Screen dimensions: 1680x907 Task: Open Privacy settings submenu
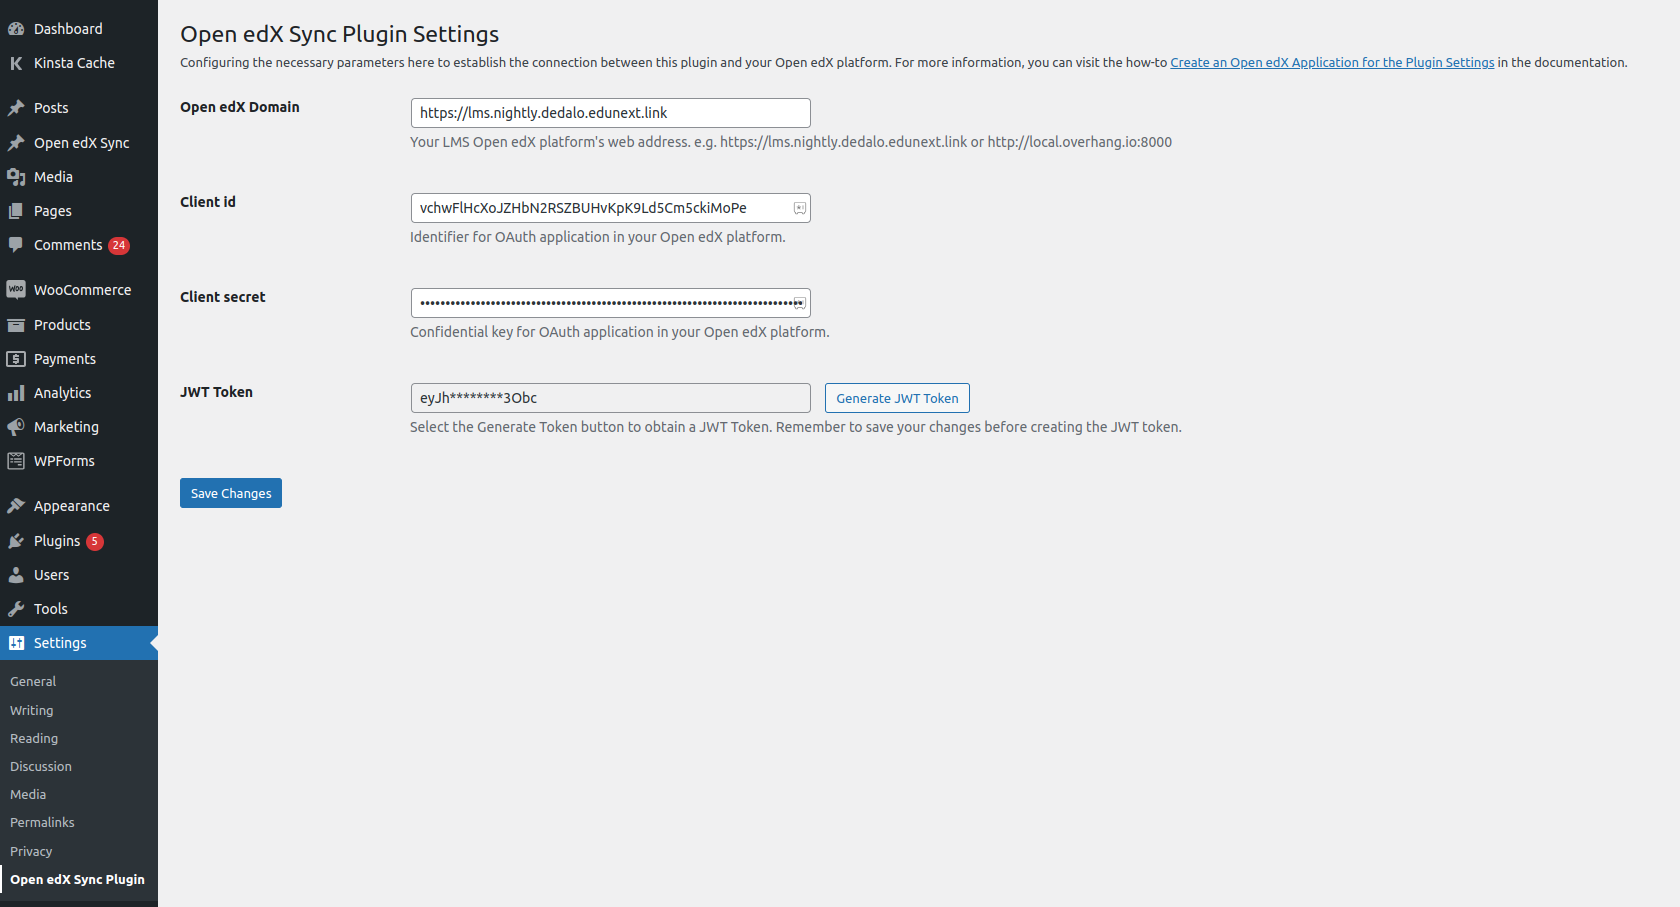click(31, 852)
